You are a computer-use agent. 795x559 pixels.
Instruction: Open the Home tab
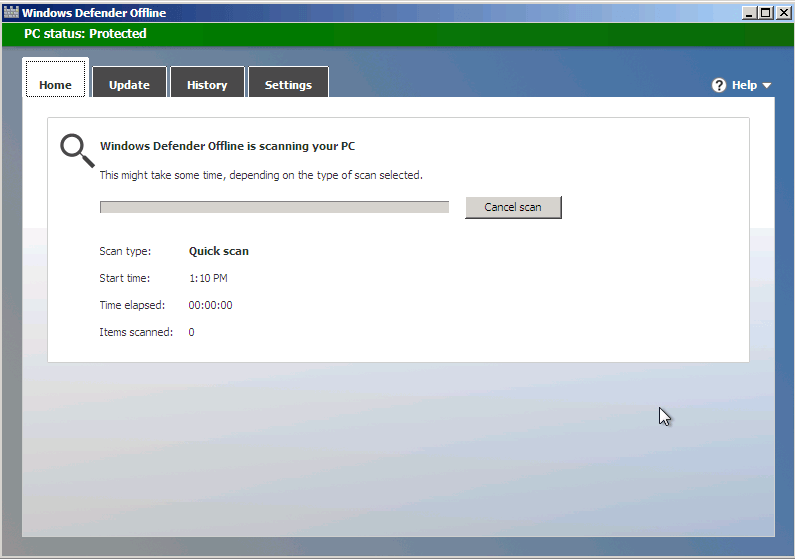click(x=55, y=79)
